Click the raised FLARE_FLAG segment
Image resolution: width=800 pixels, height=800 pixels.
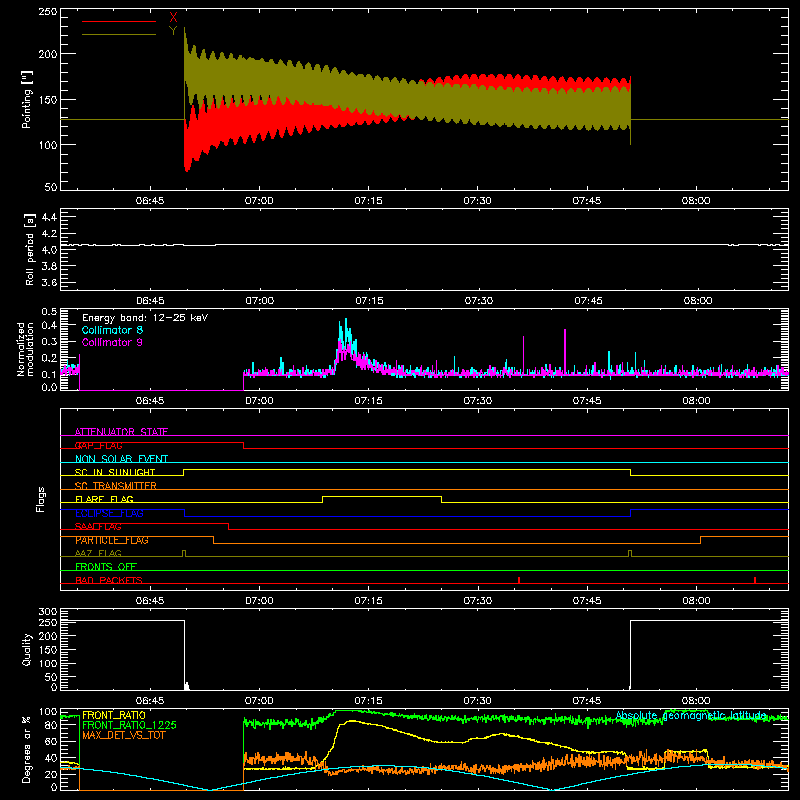coord(382,496)
